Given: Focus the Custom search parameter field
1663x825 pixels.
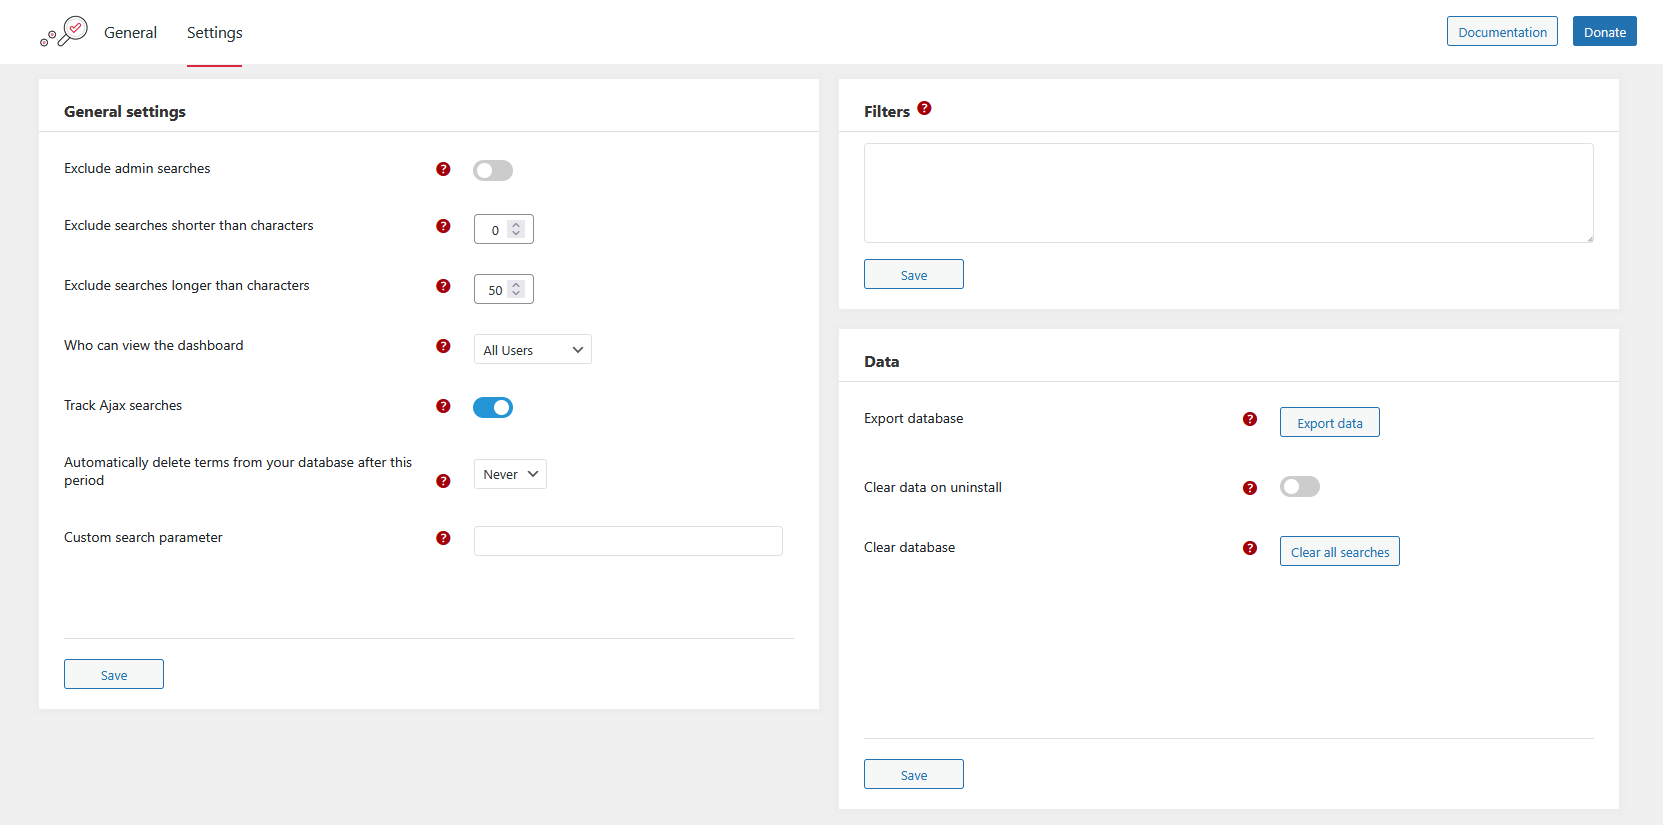Looking at the screenshot, I should click(x=628, y=541).
